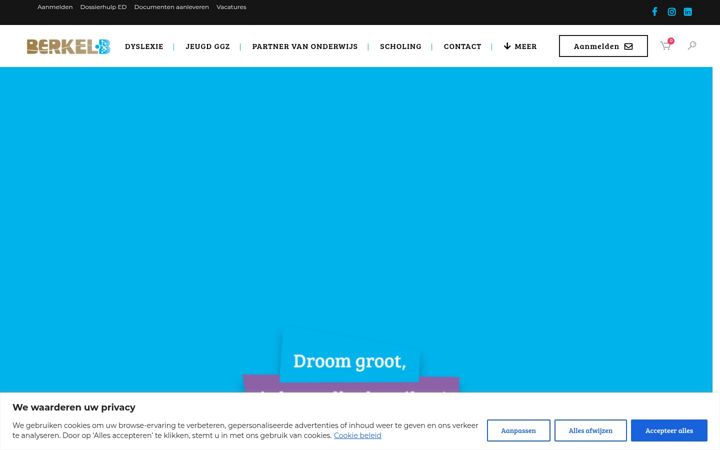Go to the Contact page

(462, 46)
